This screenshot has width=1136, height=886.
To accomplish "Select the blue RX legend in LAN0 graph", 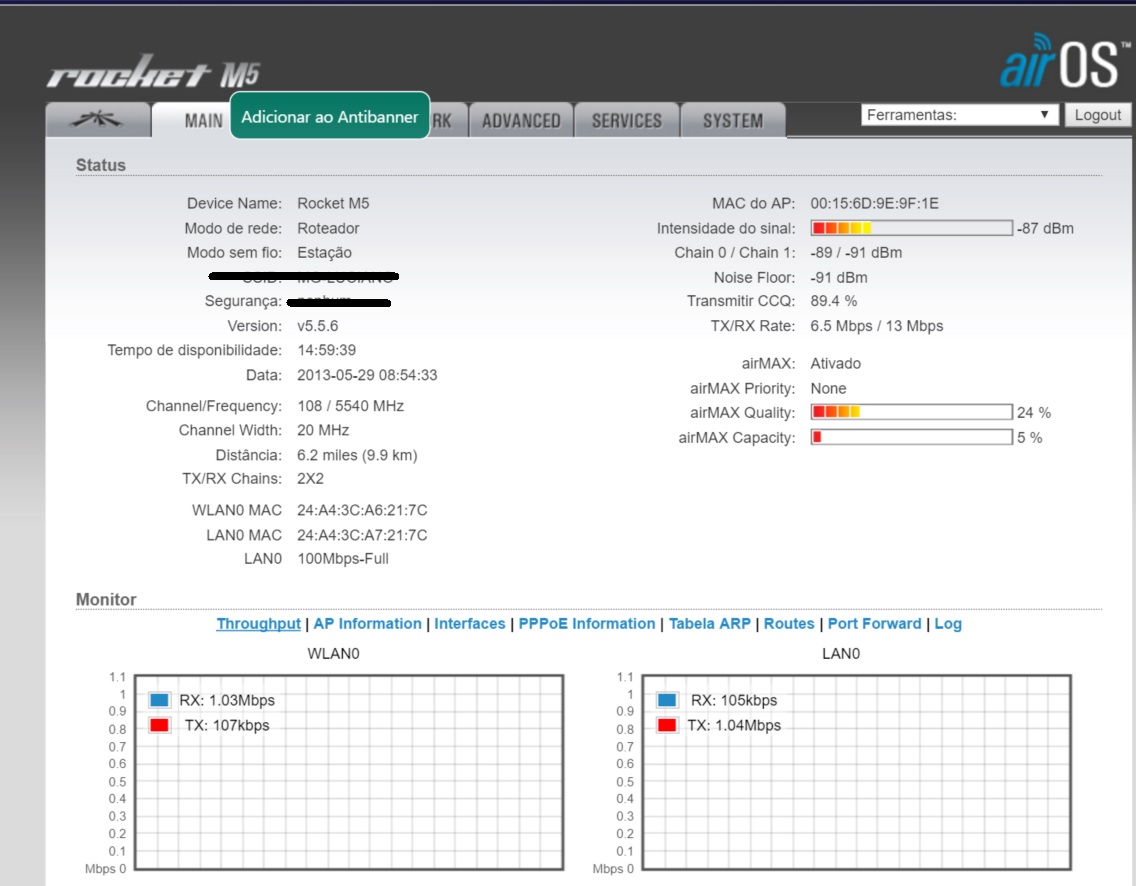I will click(x=667, y=700).
